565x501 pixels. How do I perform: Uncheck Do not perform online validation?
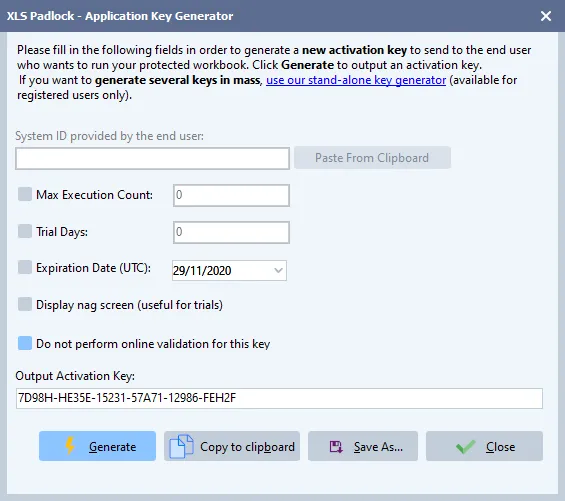coord(25,343)
